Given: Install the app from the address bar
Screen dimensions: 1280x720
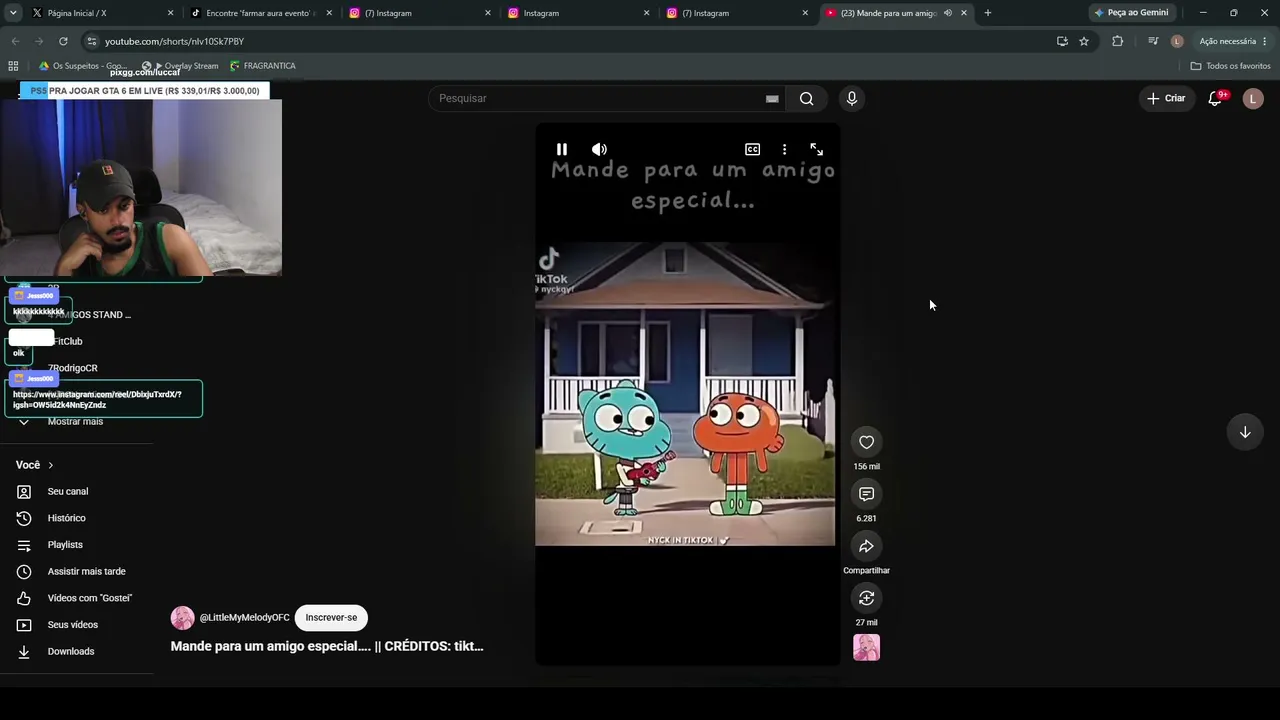Looking at the screenshot, I should click(1062, 41).
